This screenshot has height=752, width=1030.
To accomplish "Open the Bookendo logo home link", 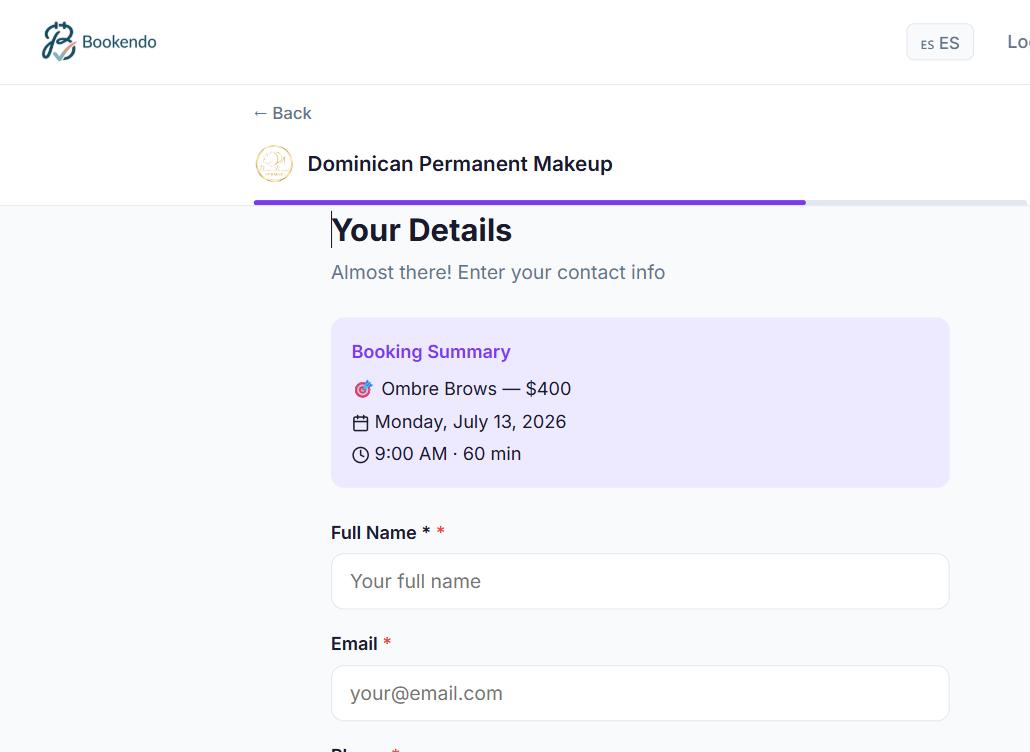I will coord(99,42).
